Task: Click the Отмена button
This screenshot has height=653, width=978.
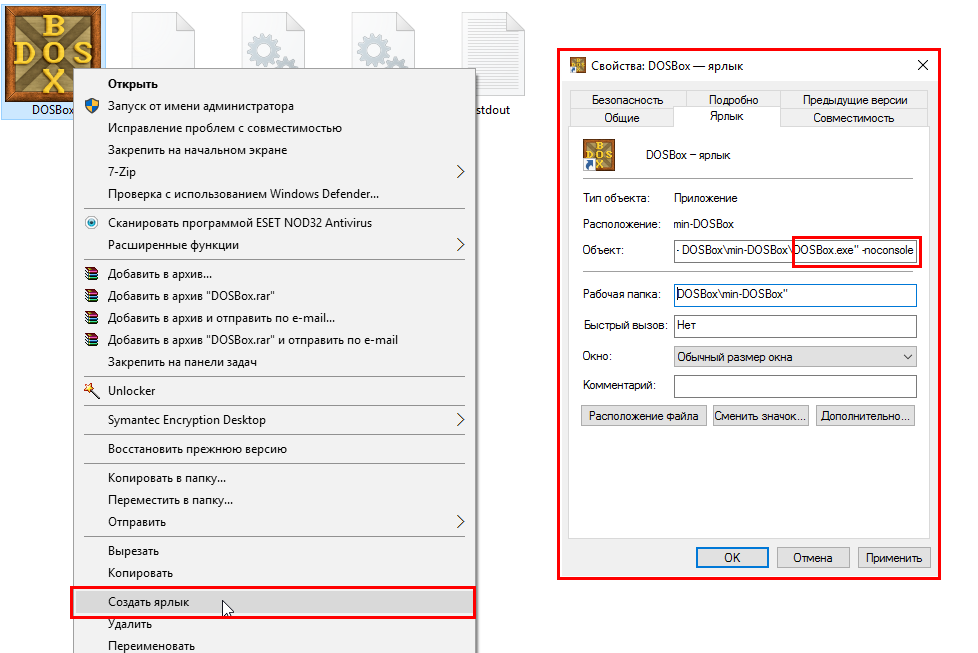Action: [813, 558]
